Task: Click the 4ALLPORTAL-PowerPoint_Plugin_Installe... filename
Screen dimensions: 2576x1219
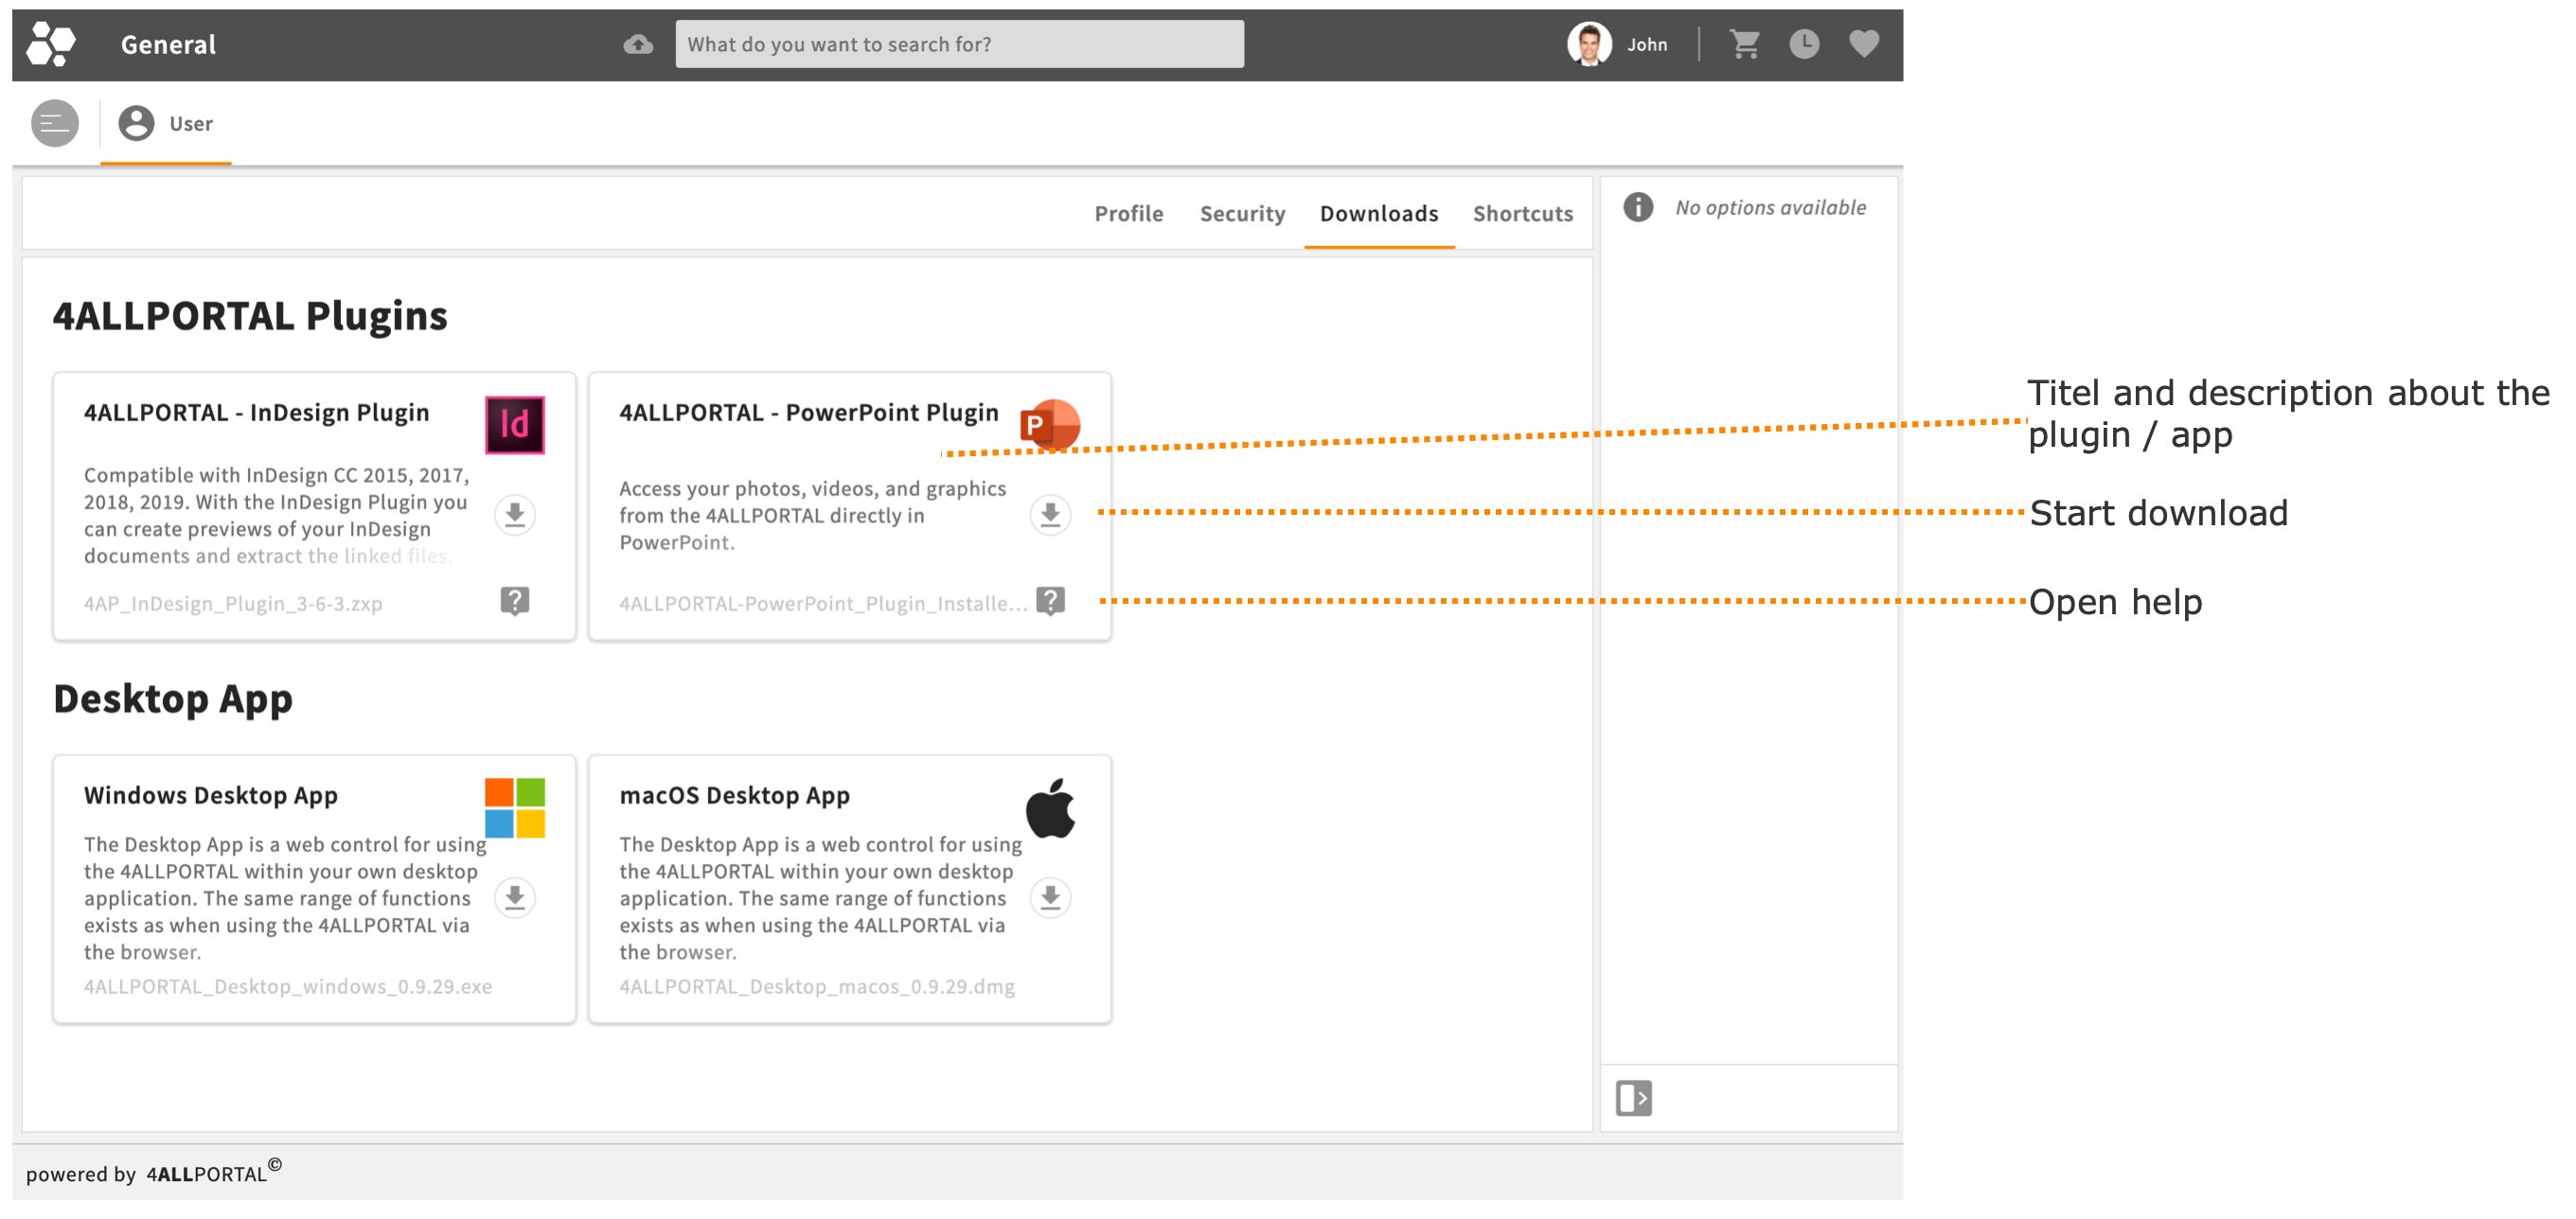Action: [823, 604]
